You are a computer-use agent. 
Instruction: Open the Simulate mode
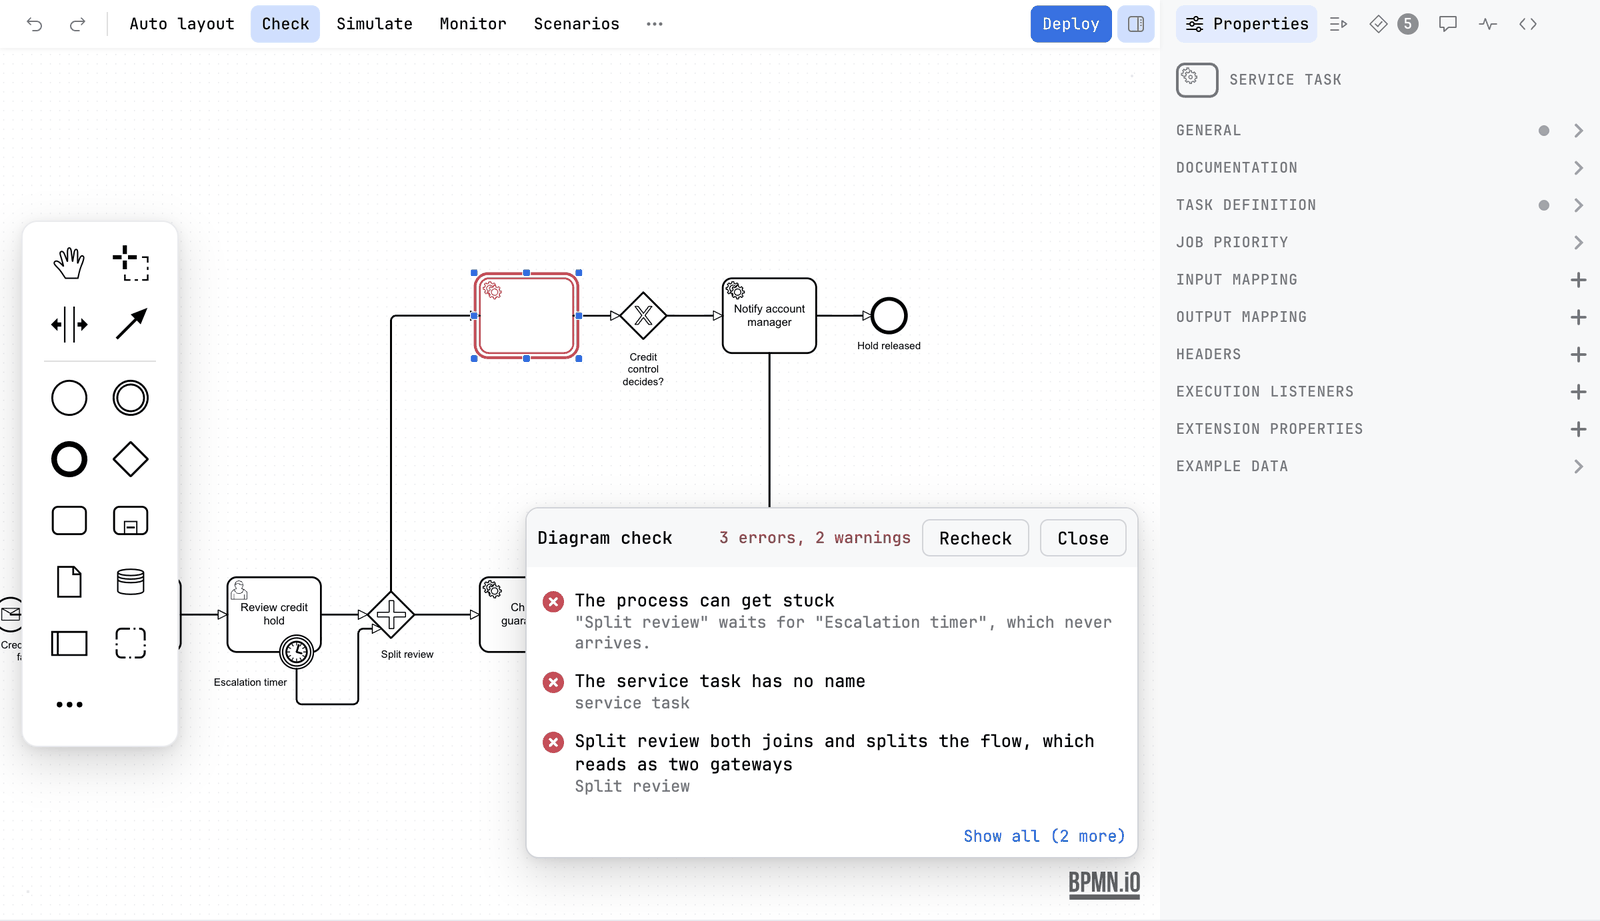(x=374, y=24)
